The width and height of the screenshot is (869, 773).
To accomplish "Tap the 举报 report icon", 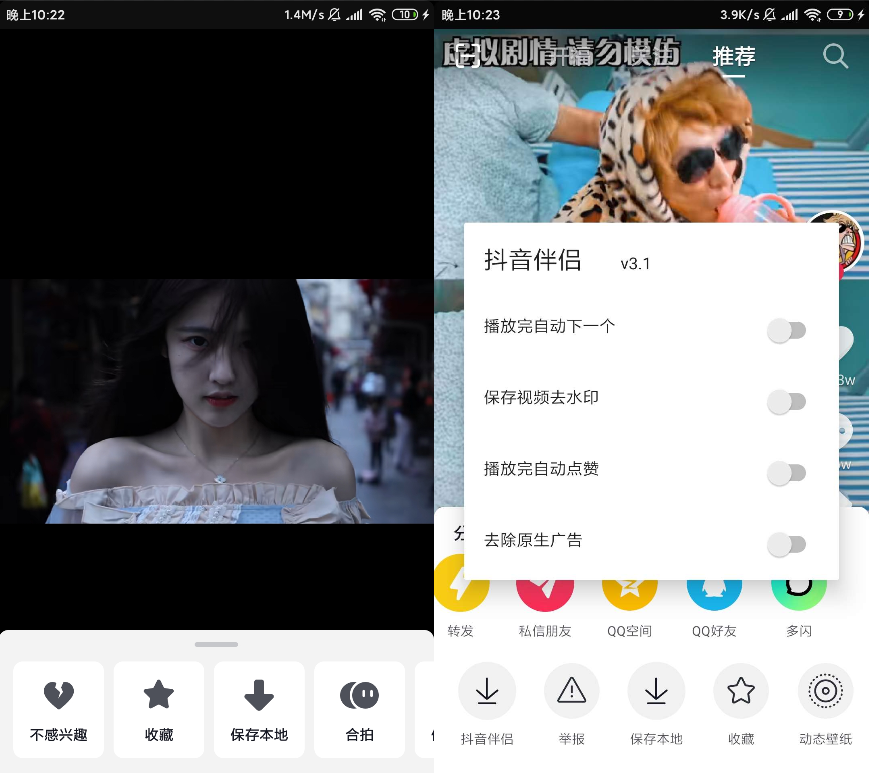I will click(x=571, y=690).
